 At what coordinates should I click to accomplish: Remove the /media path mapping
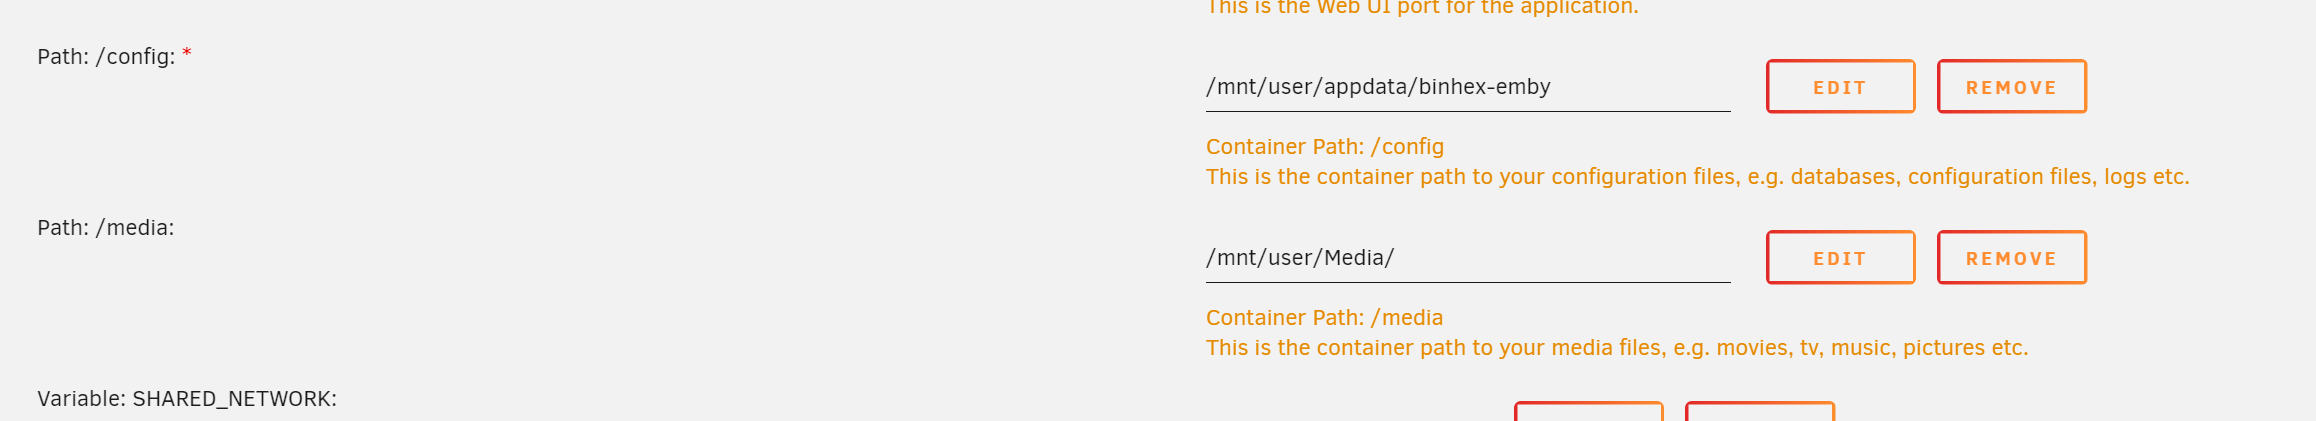tap(2011, 258)
